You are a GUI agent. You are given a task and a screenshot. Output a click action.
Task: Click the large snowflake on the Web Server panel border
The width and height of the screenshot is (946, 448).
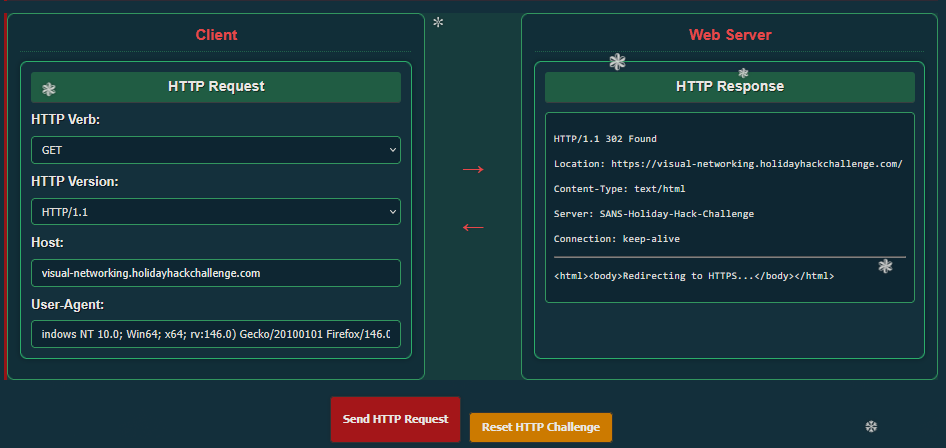[618, 62]
